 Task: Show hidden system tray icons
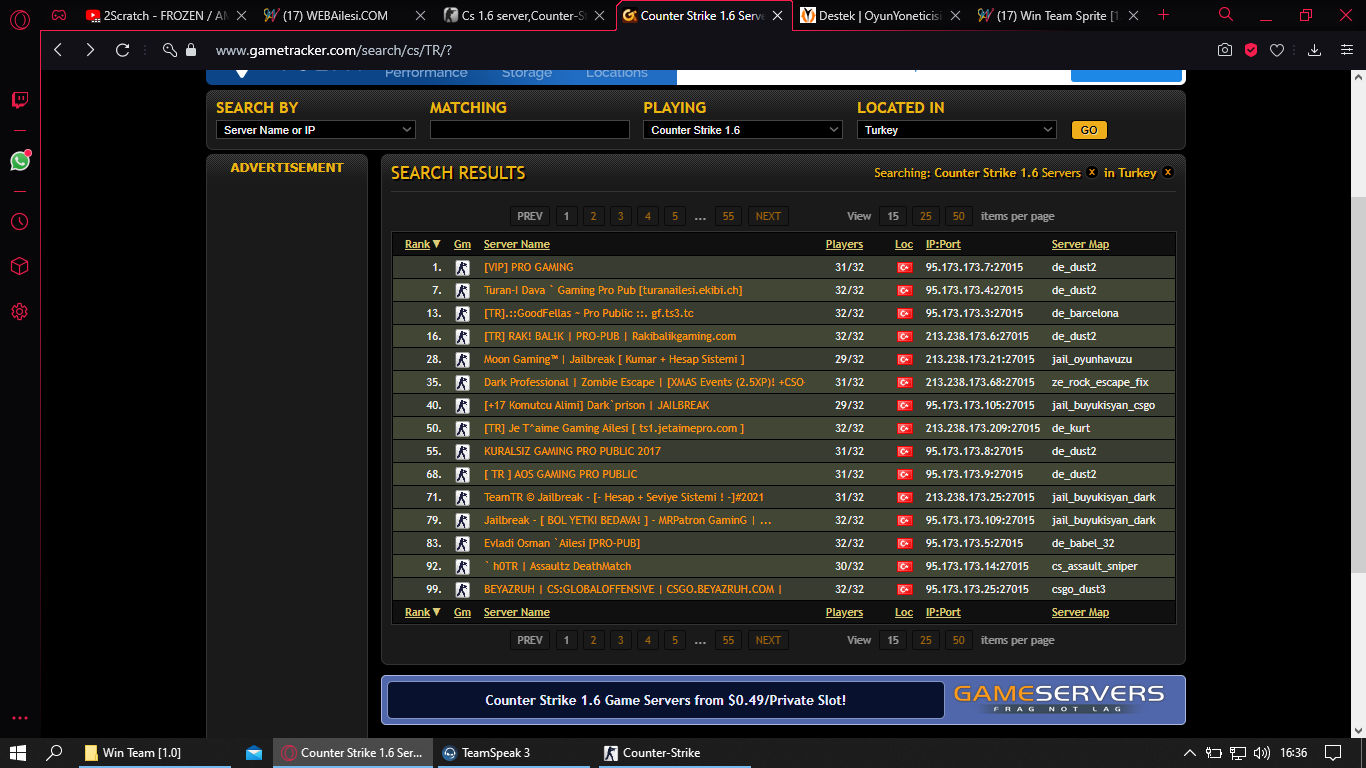(x=1190, y=753)
